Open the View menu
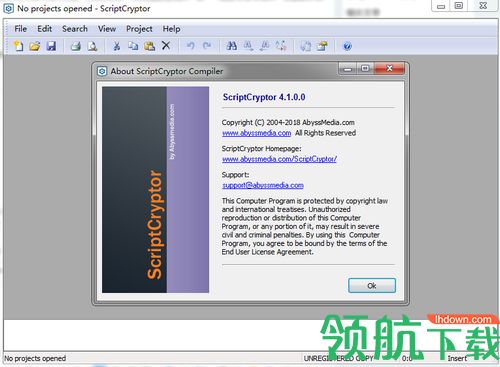Screen dimensions: 500x367 pos(107,29)
